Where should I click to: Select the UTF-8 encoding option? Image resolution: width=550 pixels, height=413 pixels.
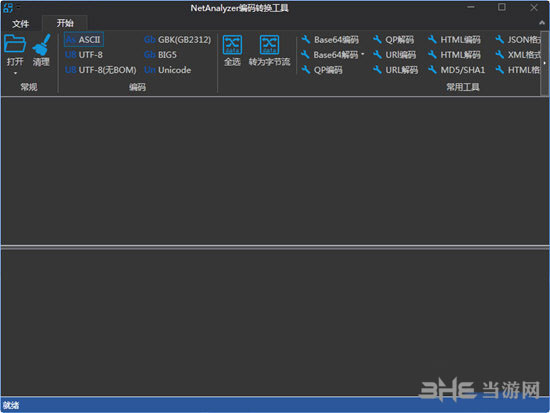tap(84, 55)
